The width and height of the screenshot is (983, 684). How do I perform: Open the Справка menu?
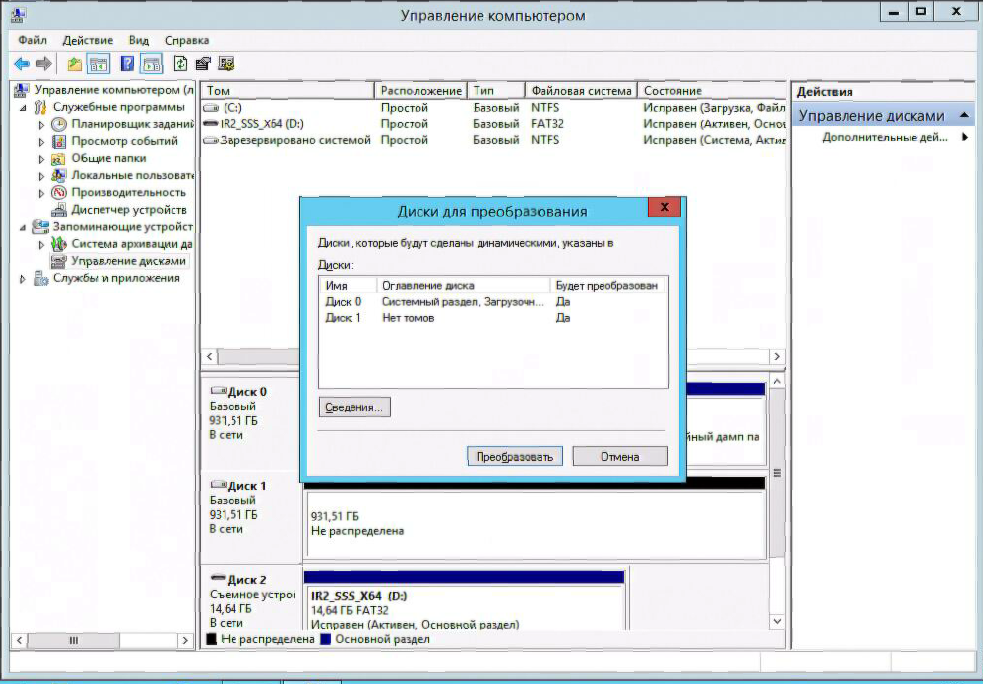(187, 40)
